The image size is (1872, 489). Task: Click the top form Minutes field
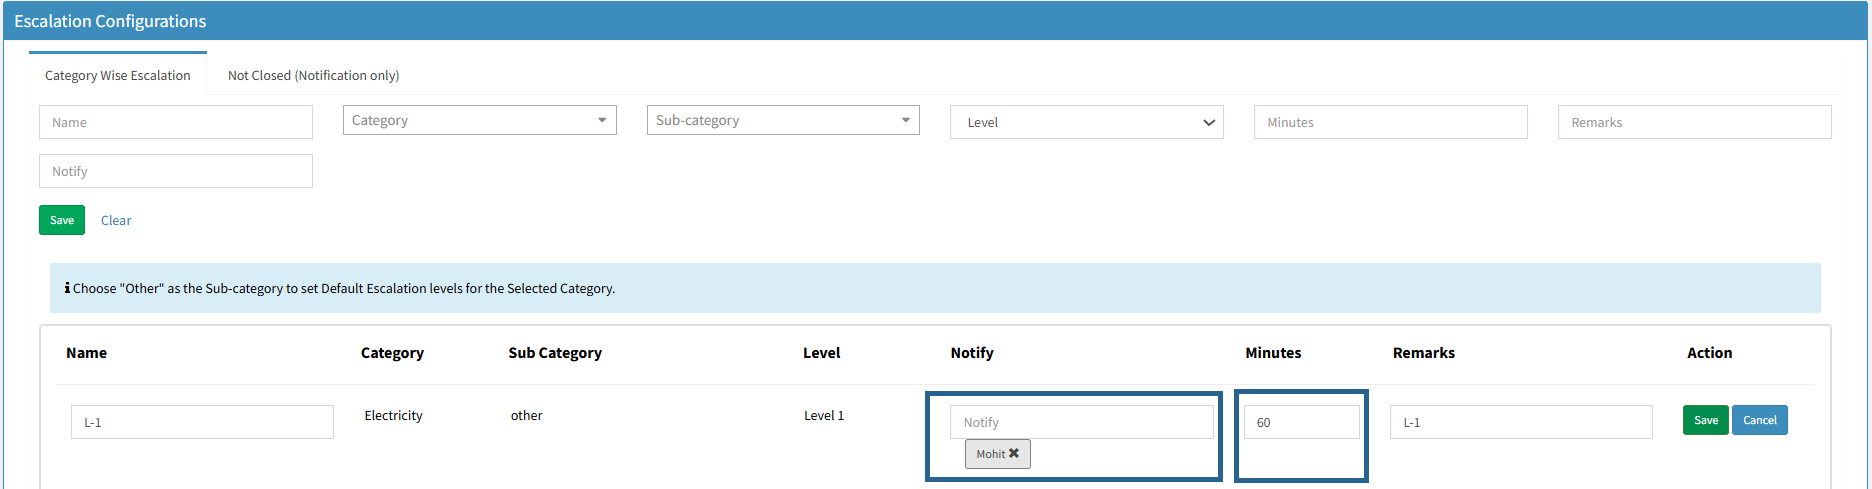coord(1390,122)
